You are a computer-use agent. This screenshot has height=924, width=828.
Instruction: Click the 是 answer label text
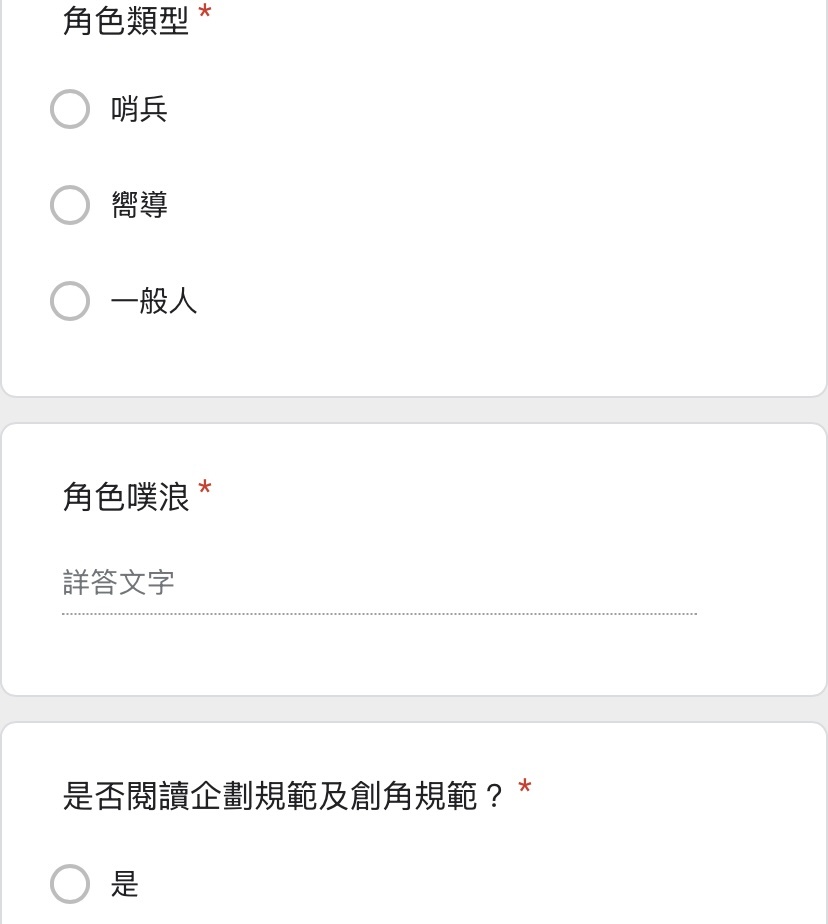tap(125, 884)
